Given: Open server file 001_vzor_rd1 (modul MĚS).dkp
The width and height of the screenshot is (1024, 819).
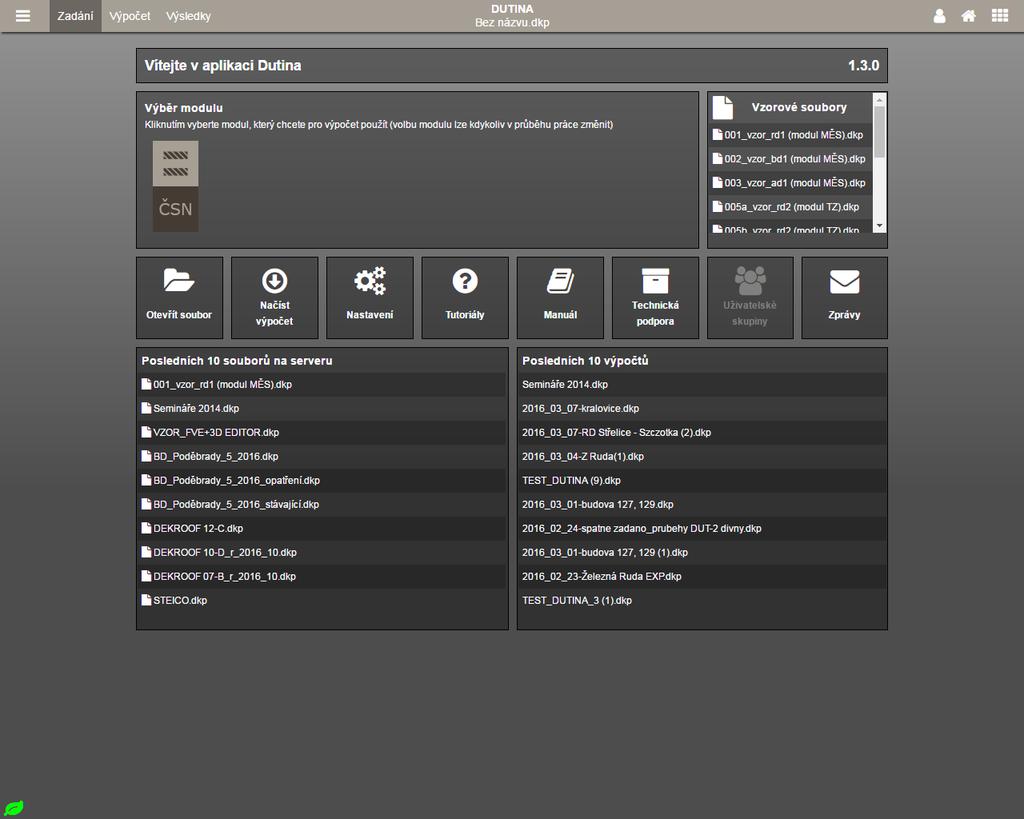Looking at the screenshot, I should click(x=322, y=385).
